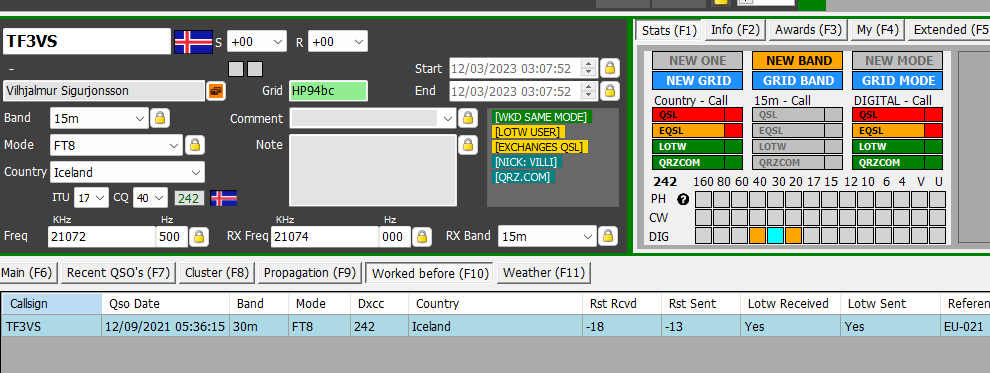Open the ITU zone 17 dropdown
Screen dimensions: 990x373
(x=100, y=198)
